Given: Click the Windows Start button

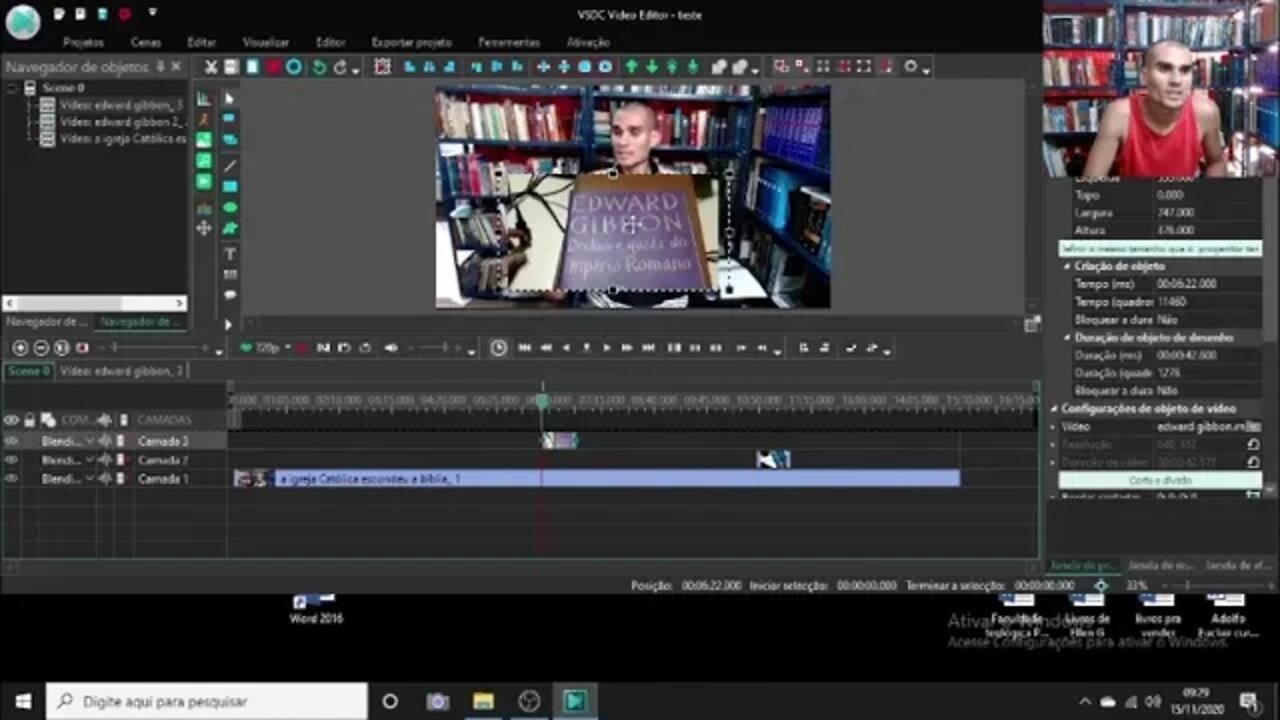Looking at the screenshot, I should 22,701.
